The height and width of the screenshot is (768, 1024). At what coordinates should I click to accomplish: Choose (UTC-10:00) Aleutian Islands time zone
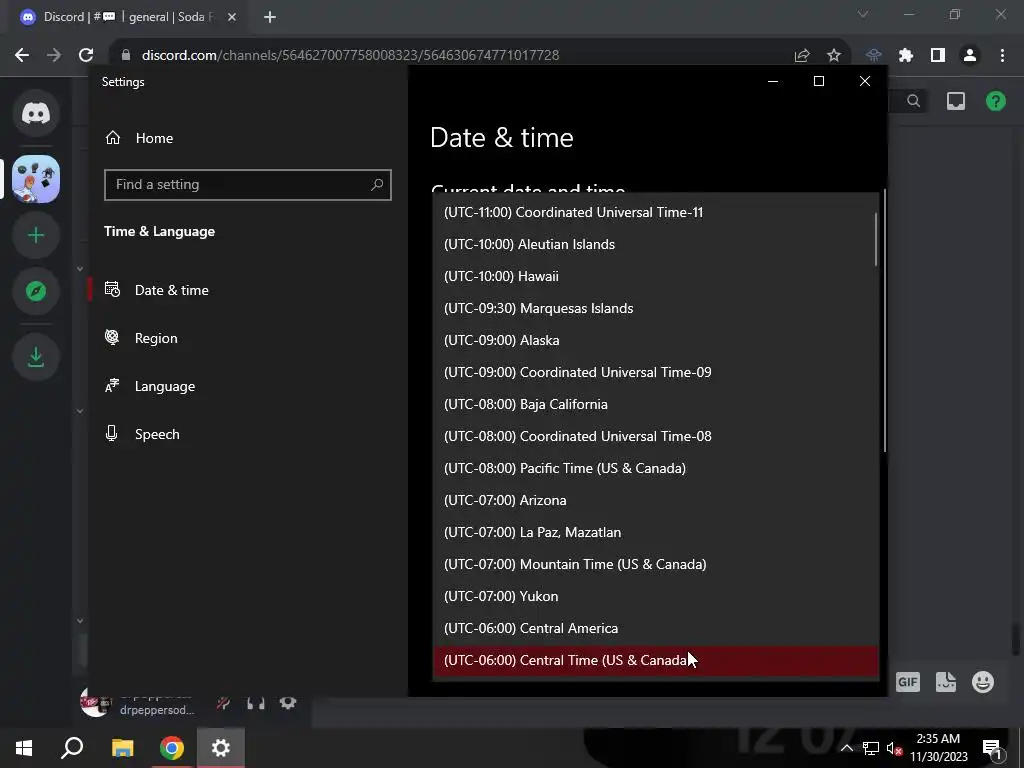click(656, 244)
